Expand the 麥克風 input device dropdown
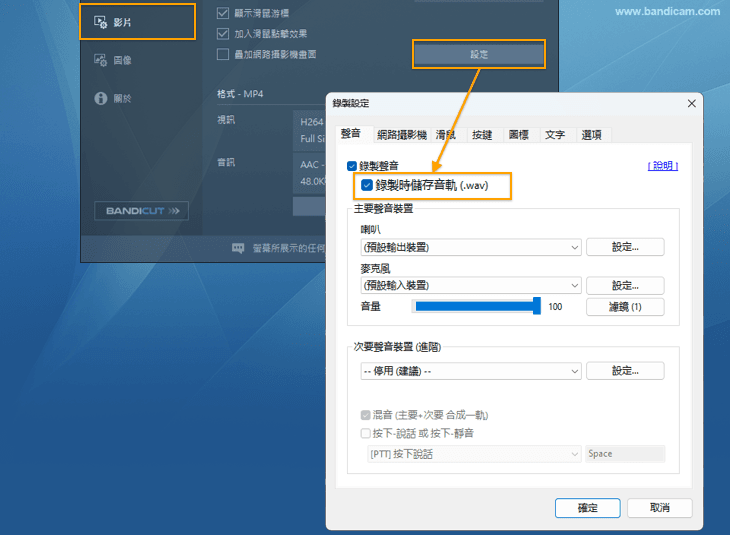 [471, 285]
